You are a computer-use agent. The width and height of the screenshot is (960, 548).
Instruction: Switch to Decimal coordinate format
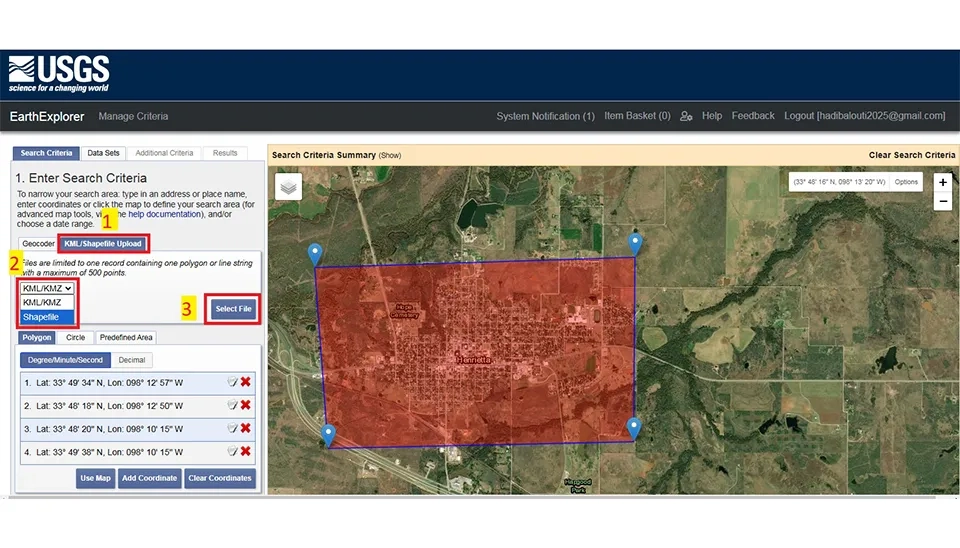132,360
